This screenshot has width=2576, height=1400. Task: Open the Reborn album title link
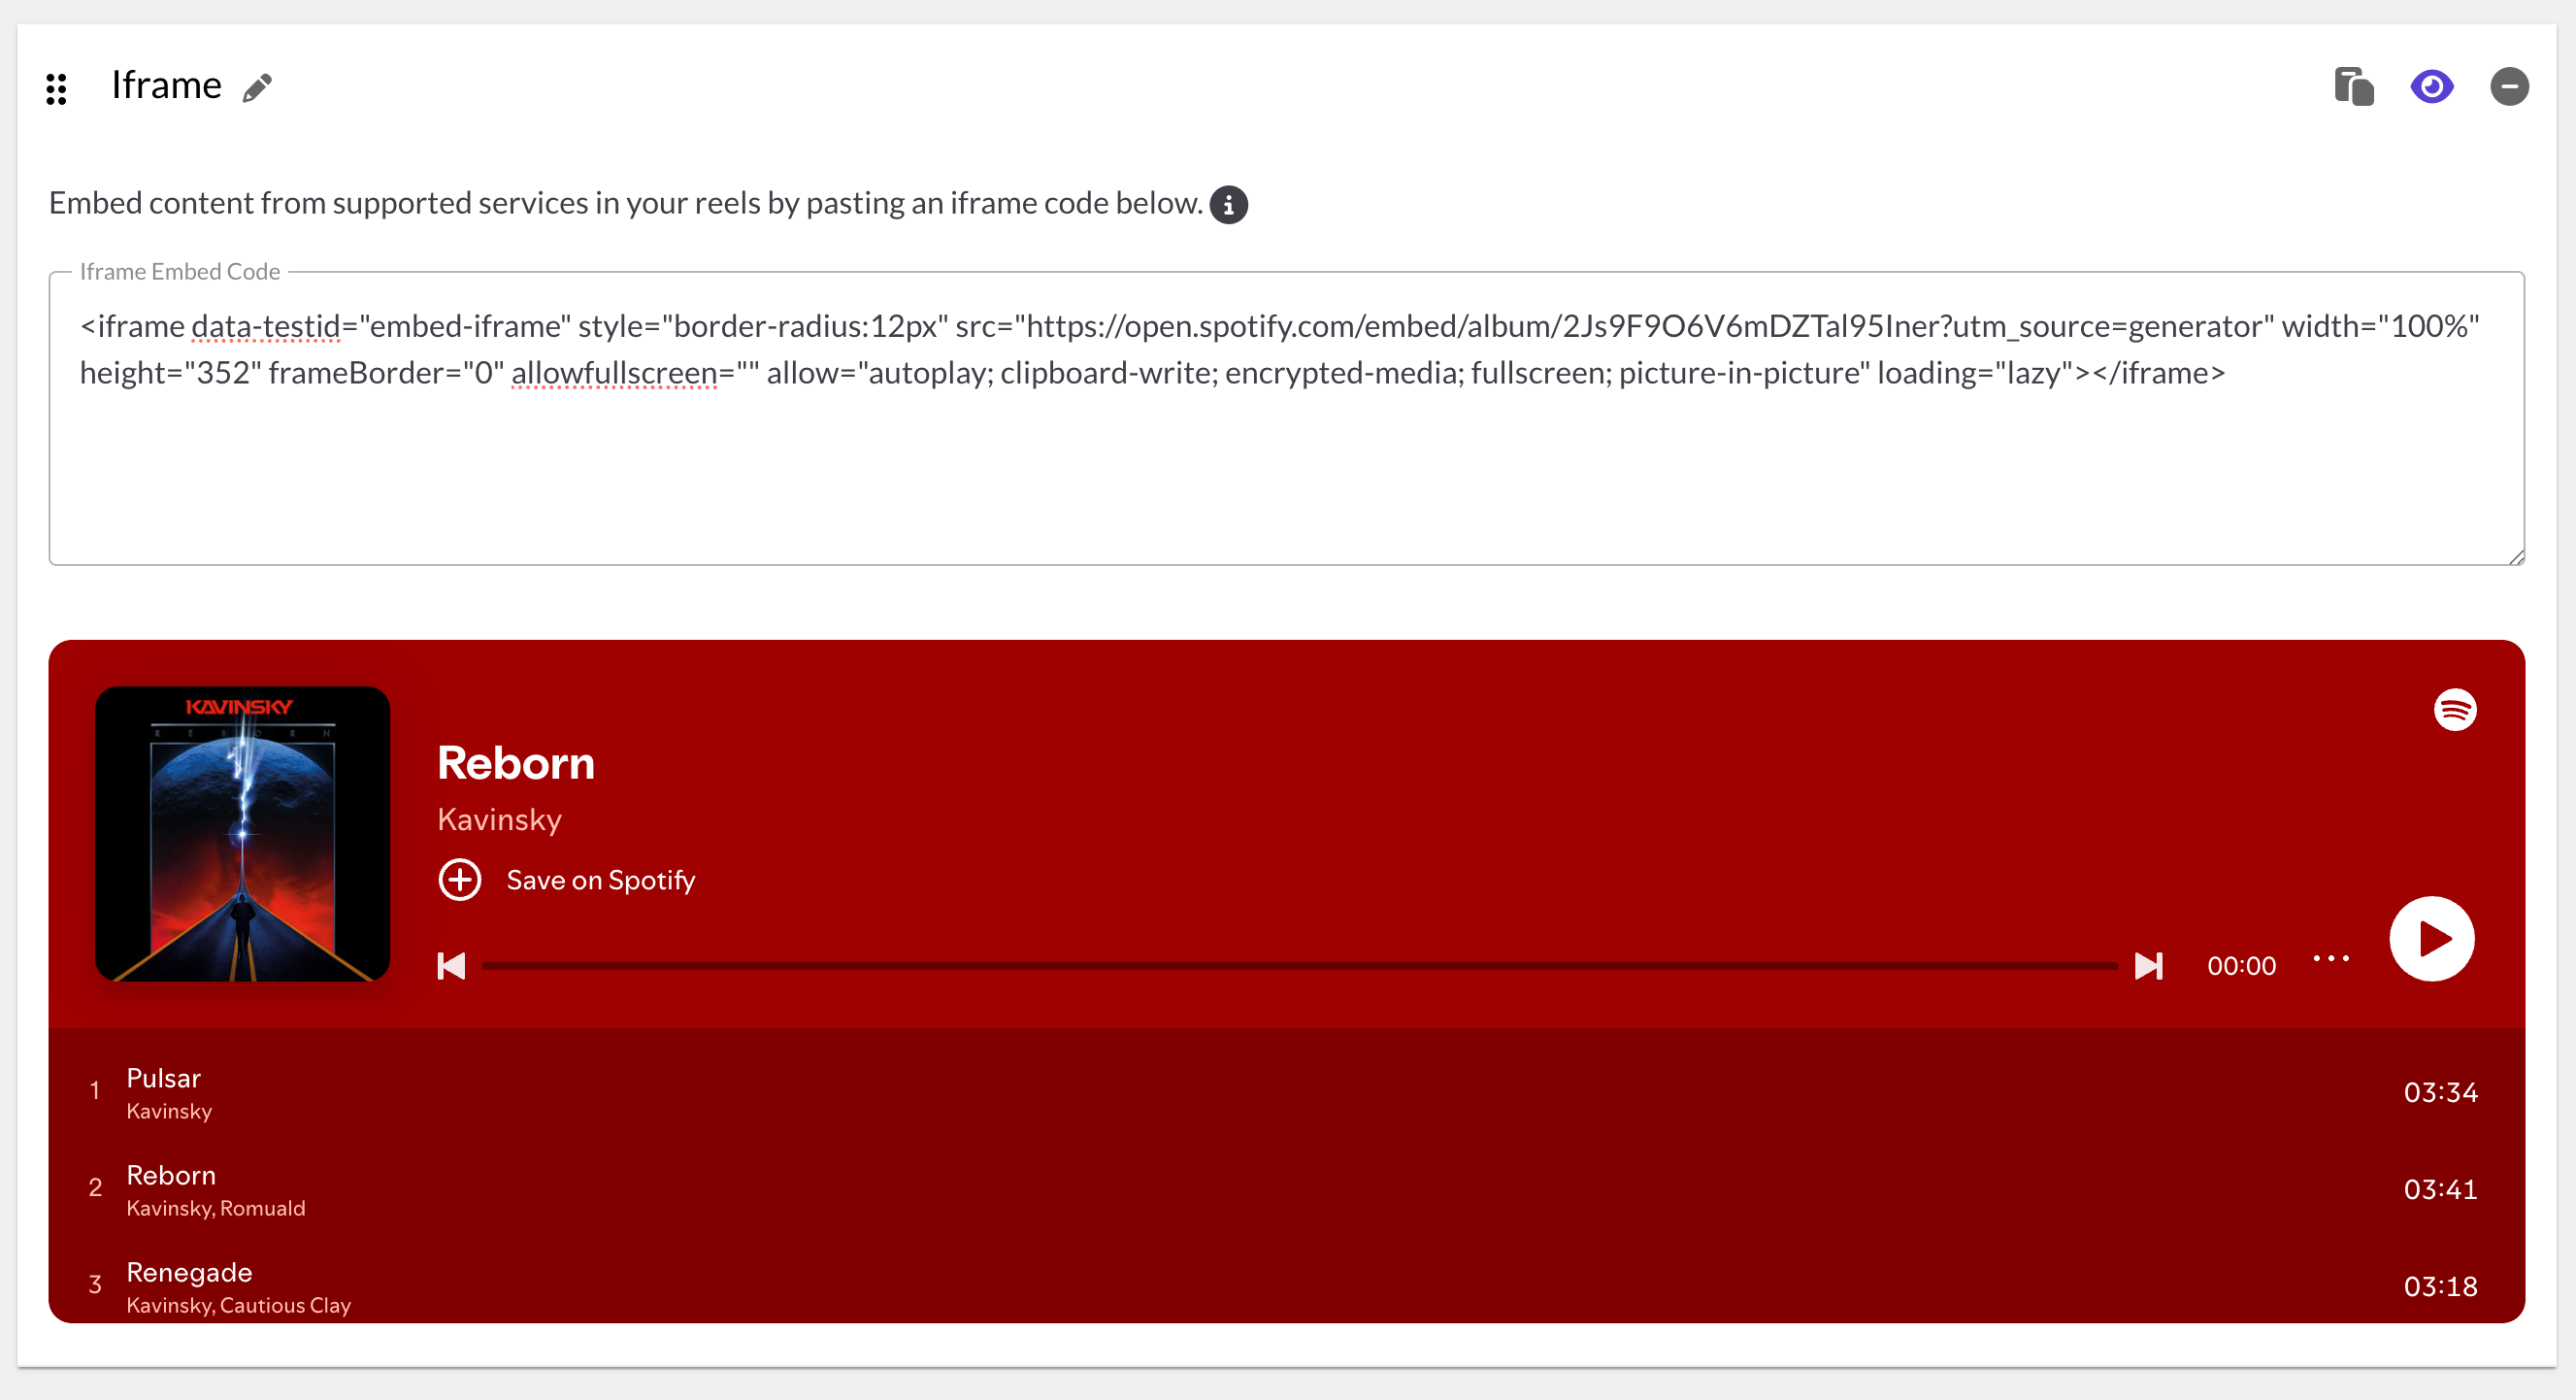(x=516, y=764)
